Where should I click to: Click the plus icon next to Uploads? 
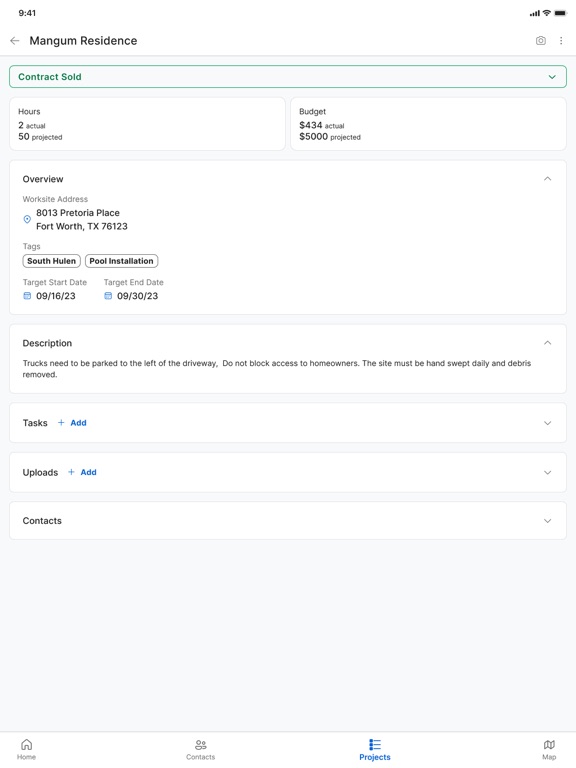71,472
